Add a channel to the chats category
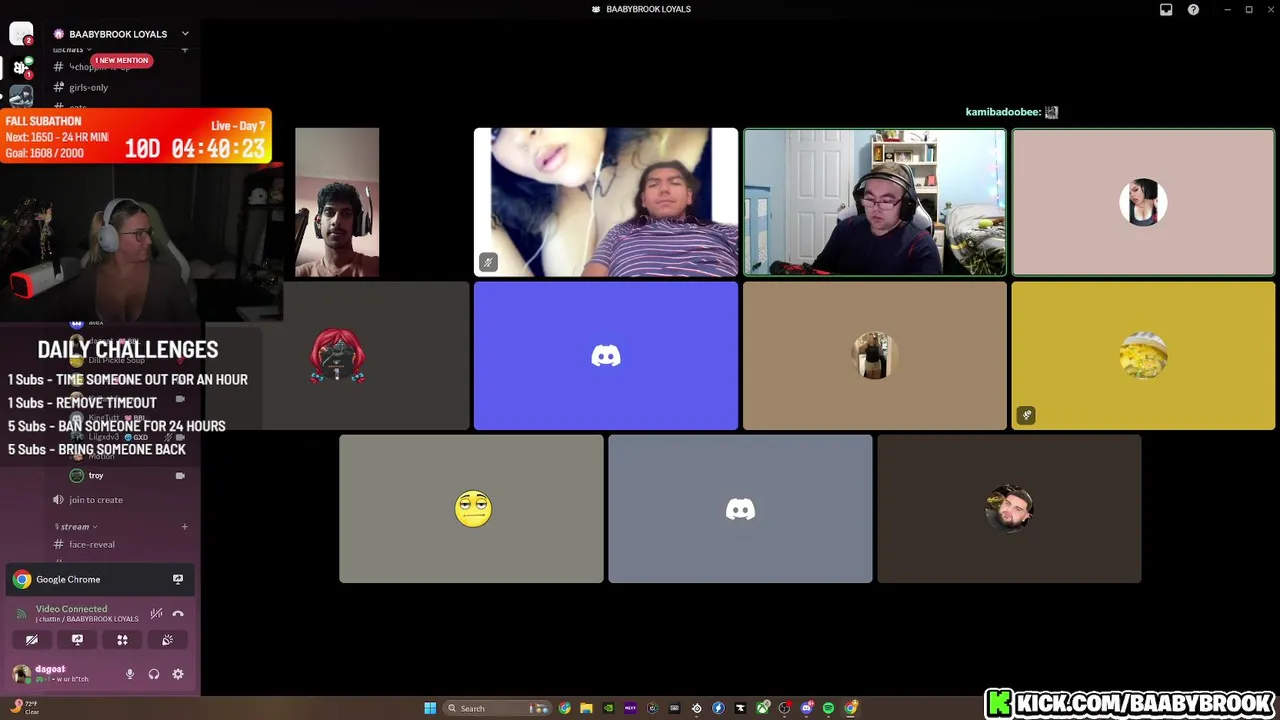The width and height of the screenshot is (1280, 720). click(185, 49)
